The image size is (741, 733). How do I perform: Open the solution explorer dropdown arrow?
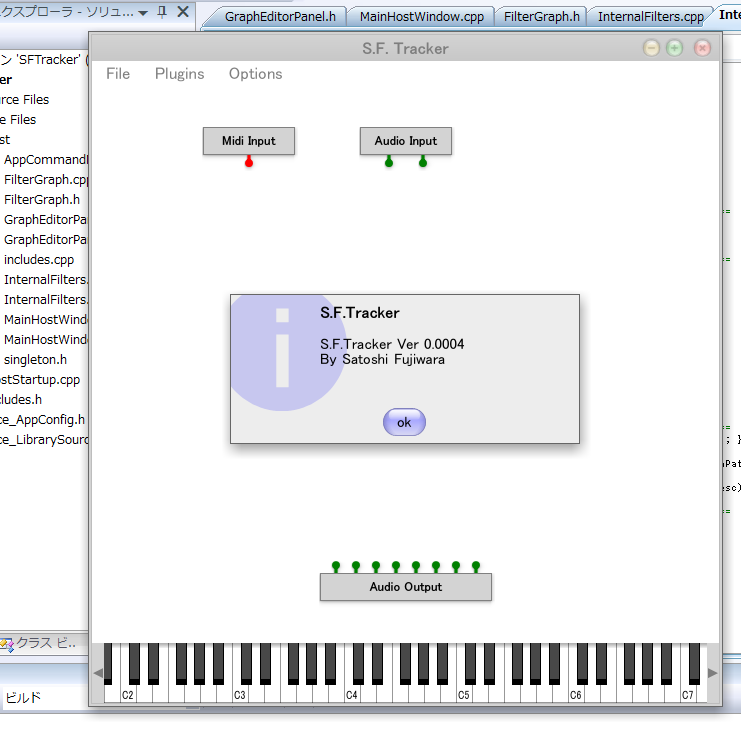click(x=143, y=13)
